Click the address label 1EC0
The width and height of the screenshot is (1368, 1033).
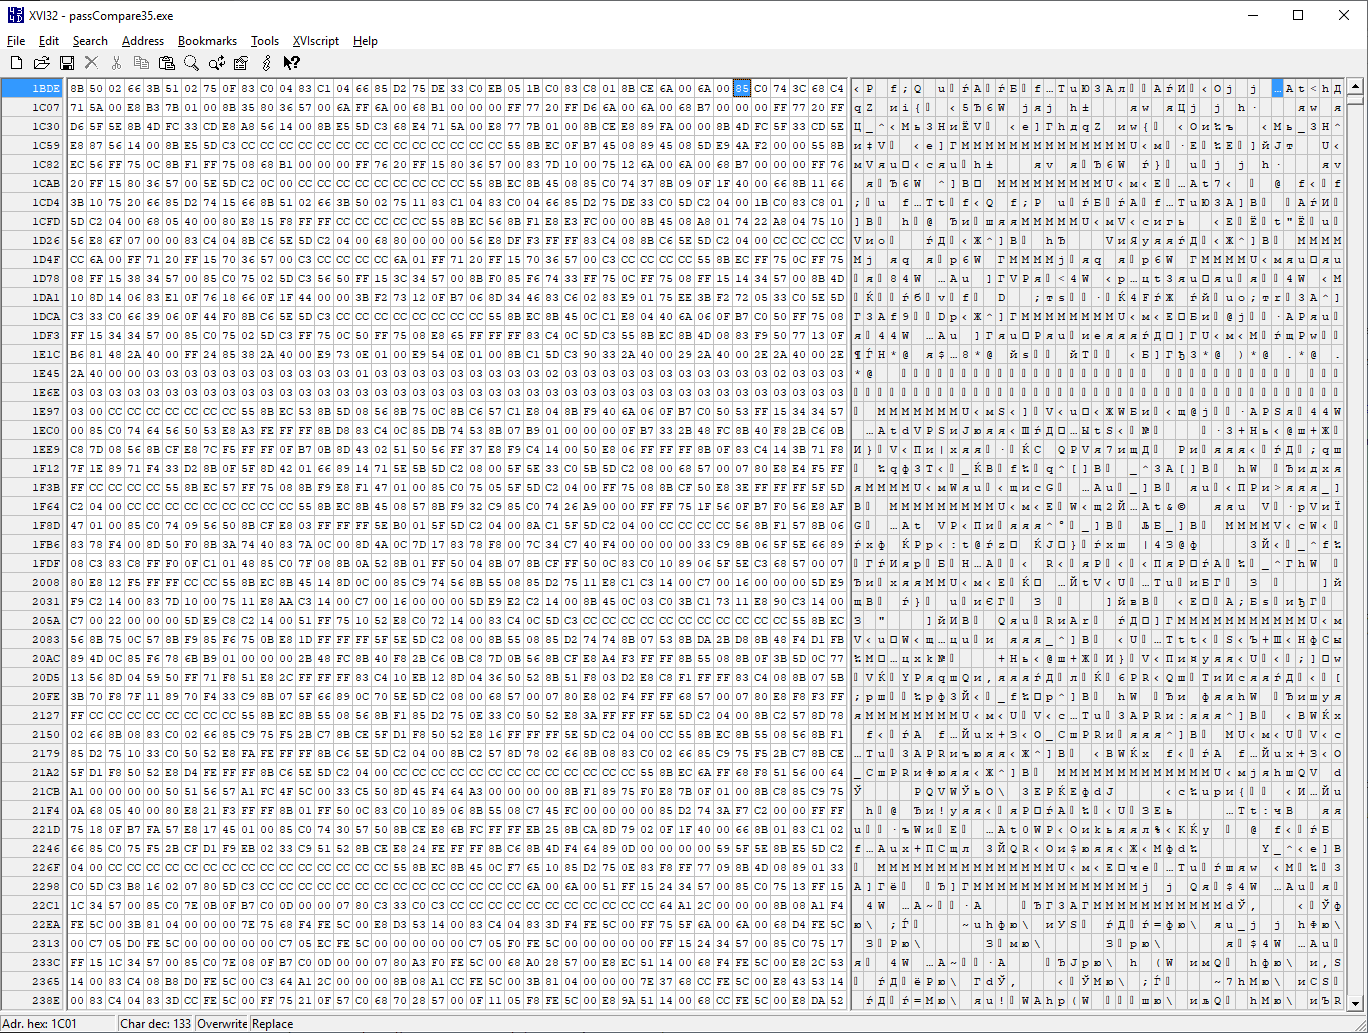[46, 430]
